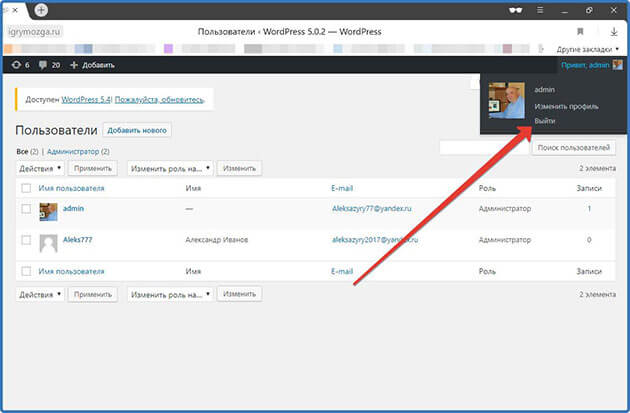Screen dimensions: 630x413
Task: Click the Aleksazyry77@yandex.ru email link
Action: [372, 208]
